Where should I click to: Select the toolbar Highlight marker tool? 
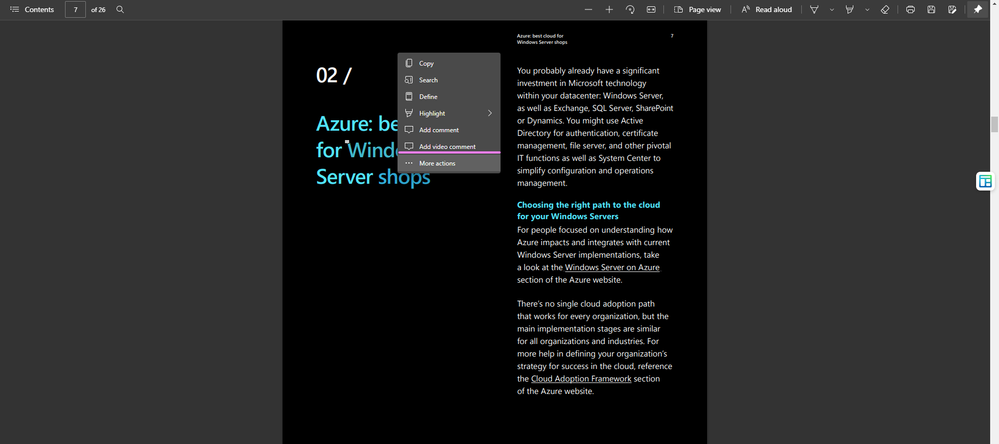pyautogui.click(x=849, y=10)
